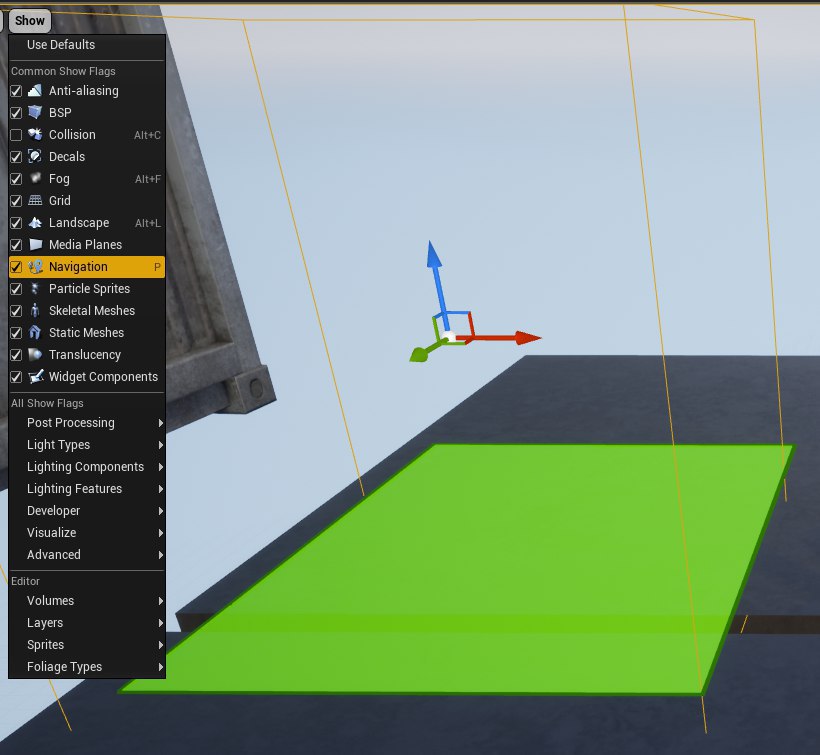Screen dimensions: 820x755
Task: Click the Widget Components icon
Action: (35, 376)
